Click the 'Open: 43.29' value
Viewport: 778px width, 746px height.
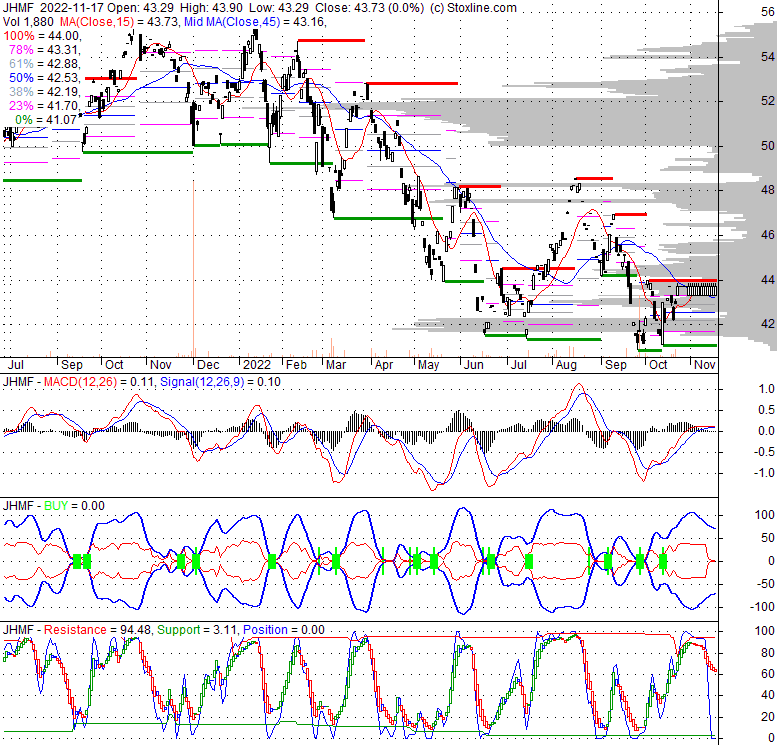141,8
